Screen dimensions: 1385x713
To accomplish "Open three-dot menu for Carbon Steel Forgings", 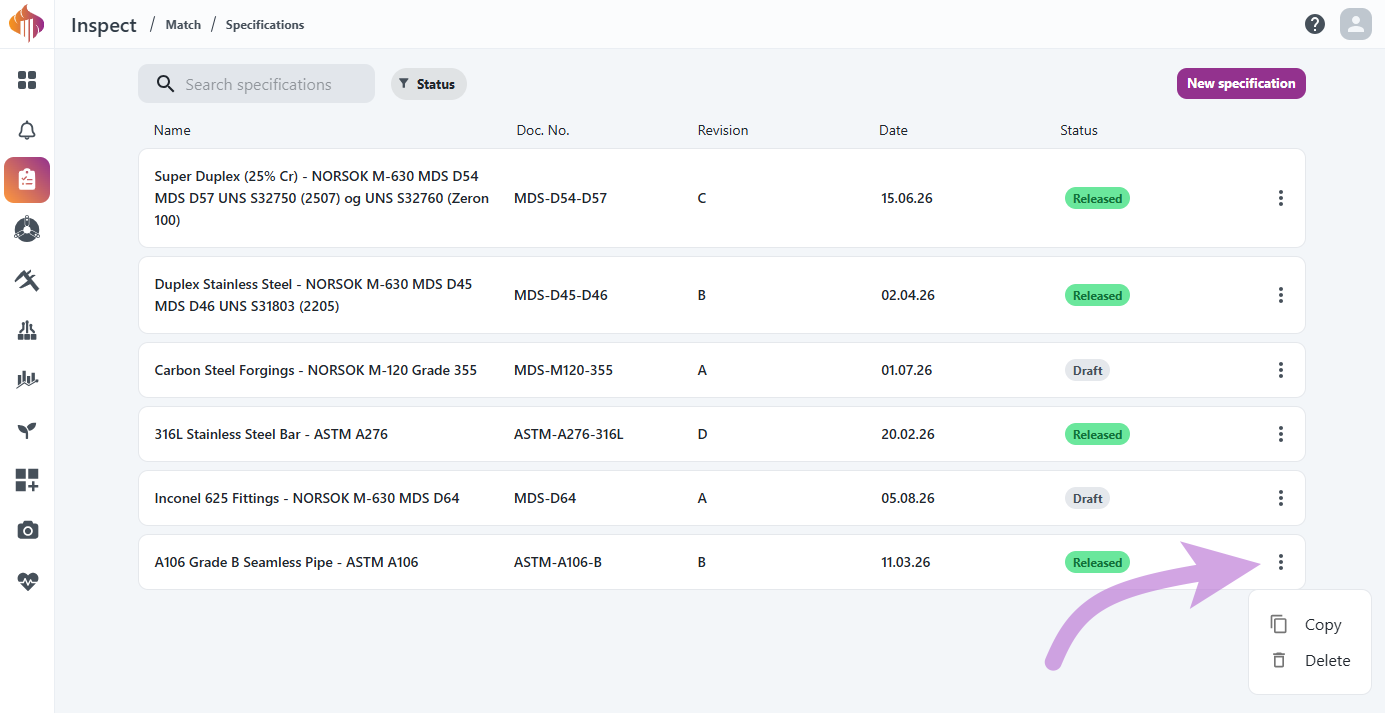I will coord(1281,370).
